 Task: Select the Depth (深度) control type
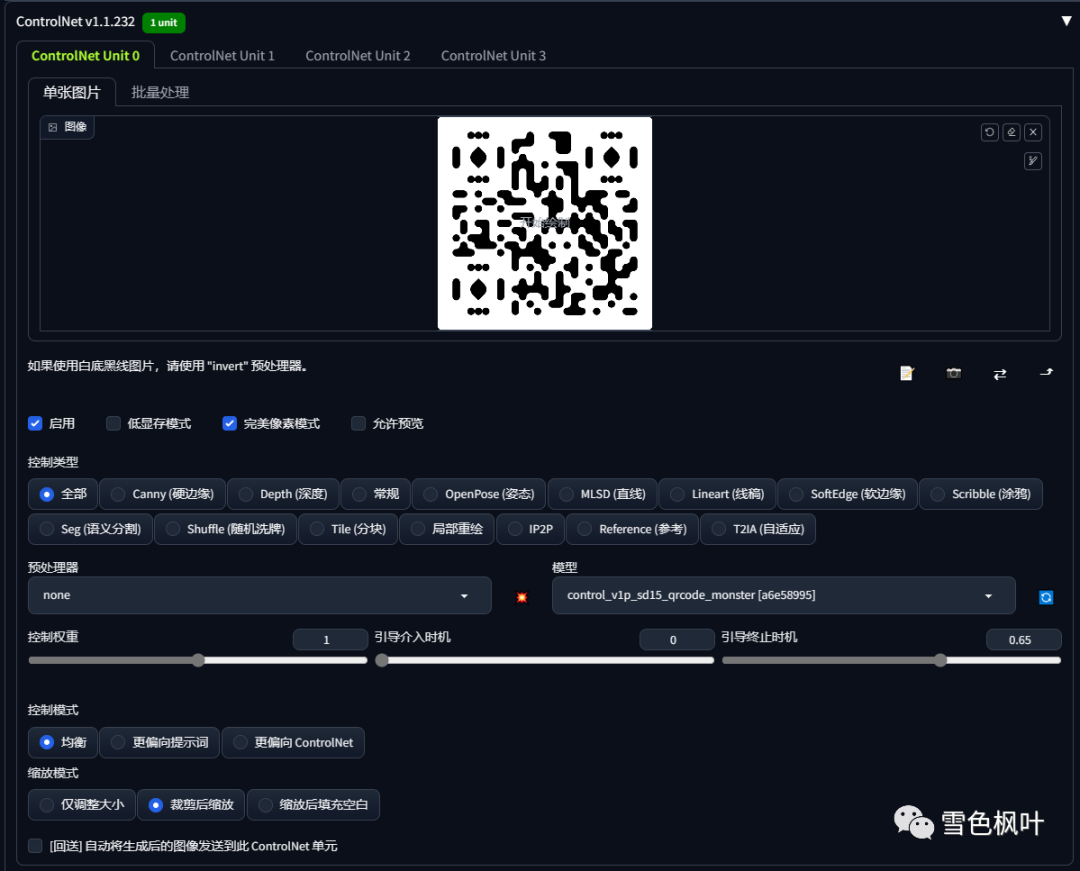click(x=283, y=494)
